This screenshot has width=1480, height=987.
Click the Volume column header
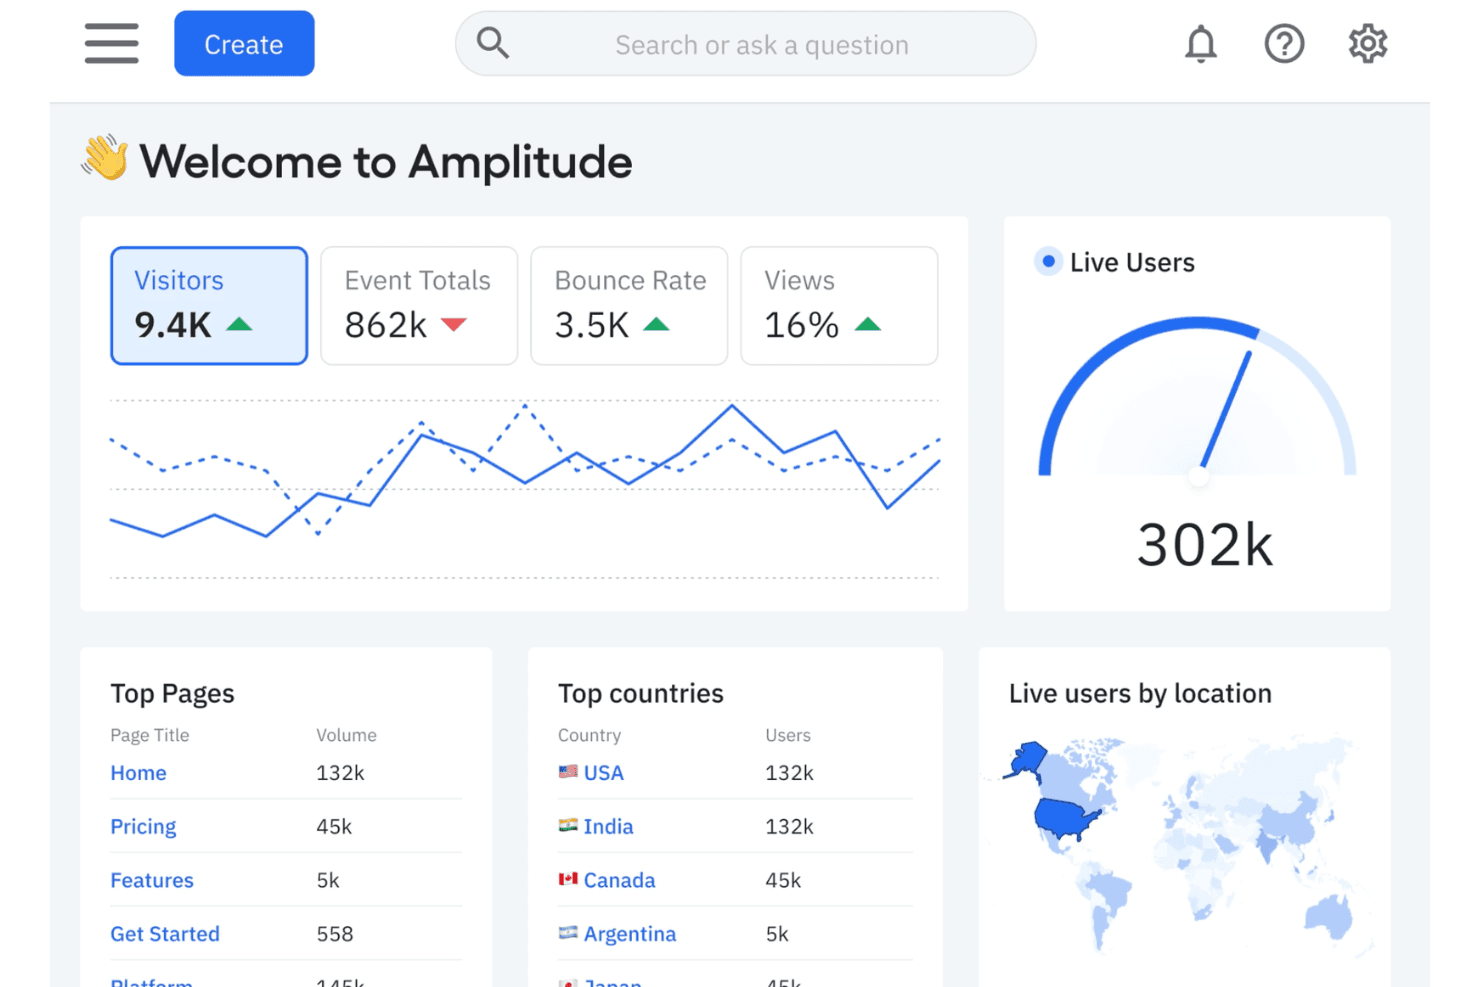point(346,735)
